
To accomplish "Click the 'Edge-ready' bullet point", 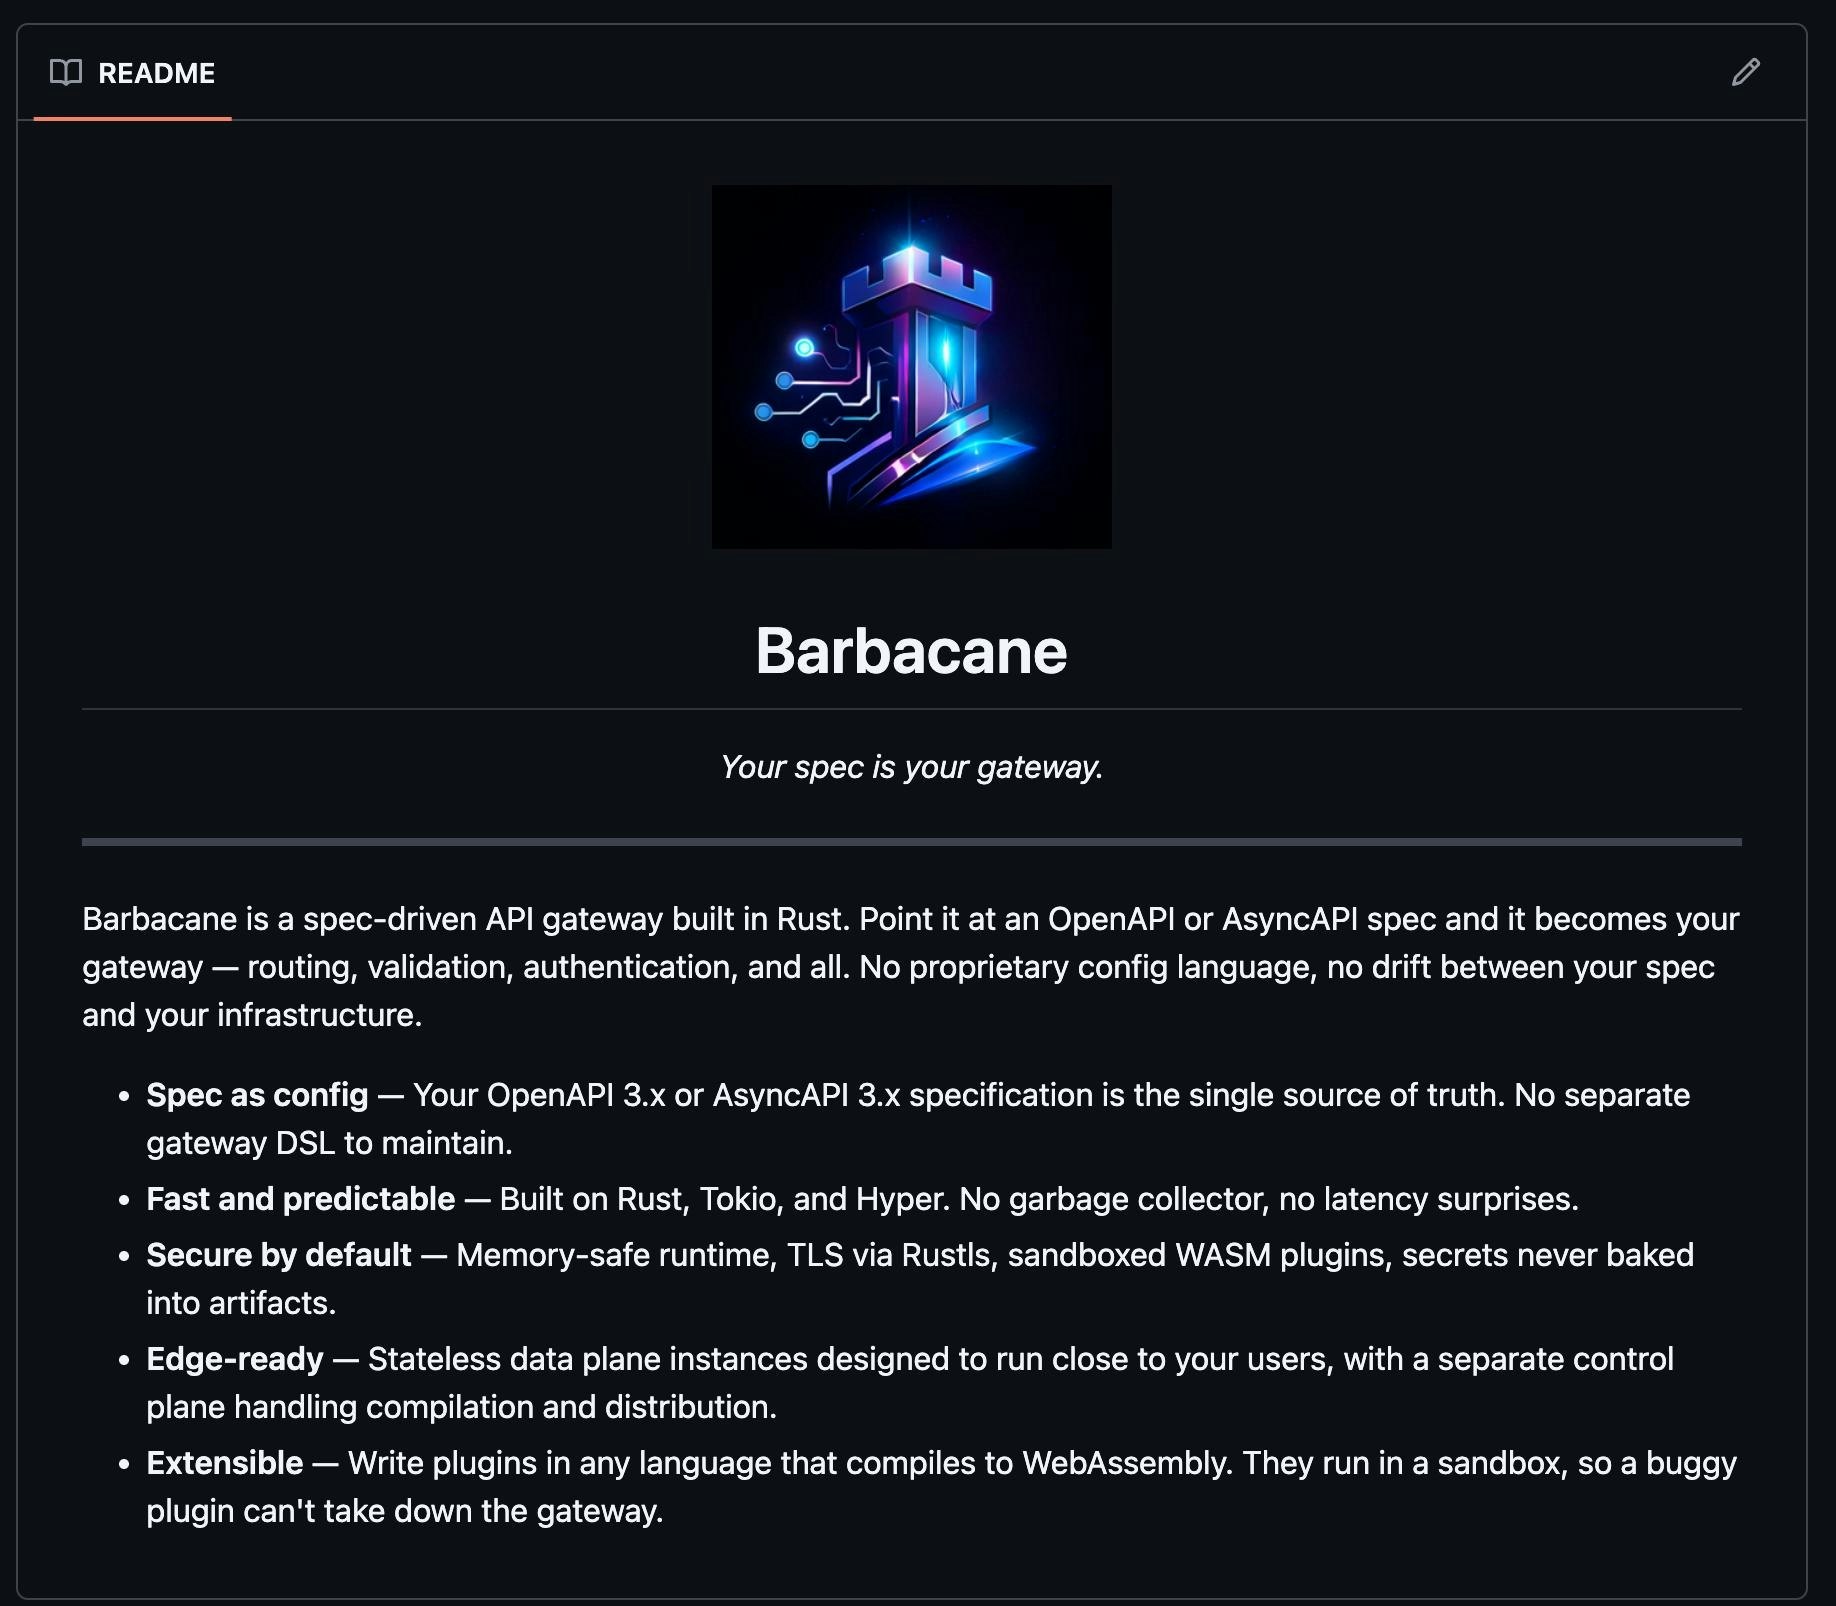I will (234, 1359).
